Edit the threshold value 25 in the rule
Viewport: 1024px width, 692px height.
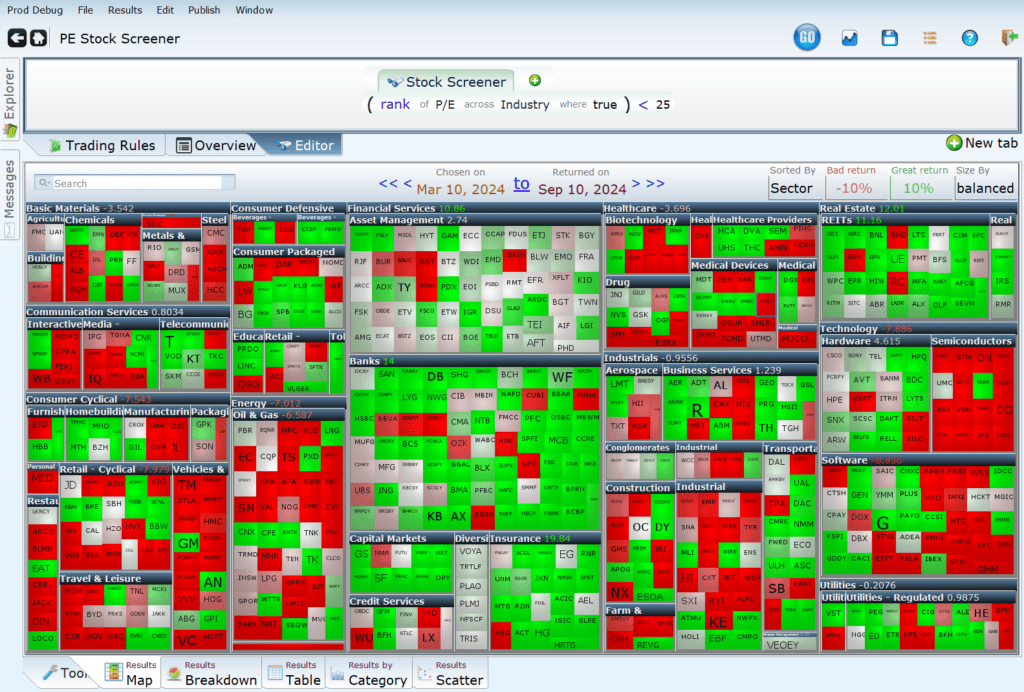tap(662, 104)
